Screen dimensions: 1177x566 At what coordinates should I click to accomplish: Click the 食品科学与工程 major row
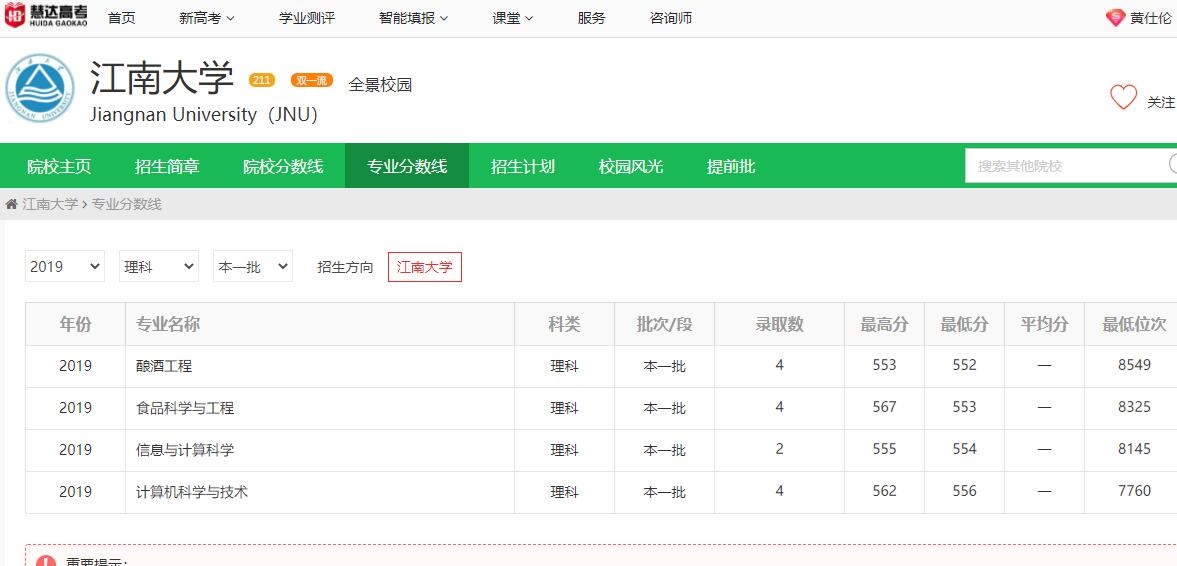coord(601,408)
